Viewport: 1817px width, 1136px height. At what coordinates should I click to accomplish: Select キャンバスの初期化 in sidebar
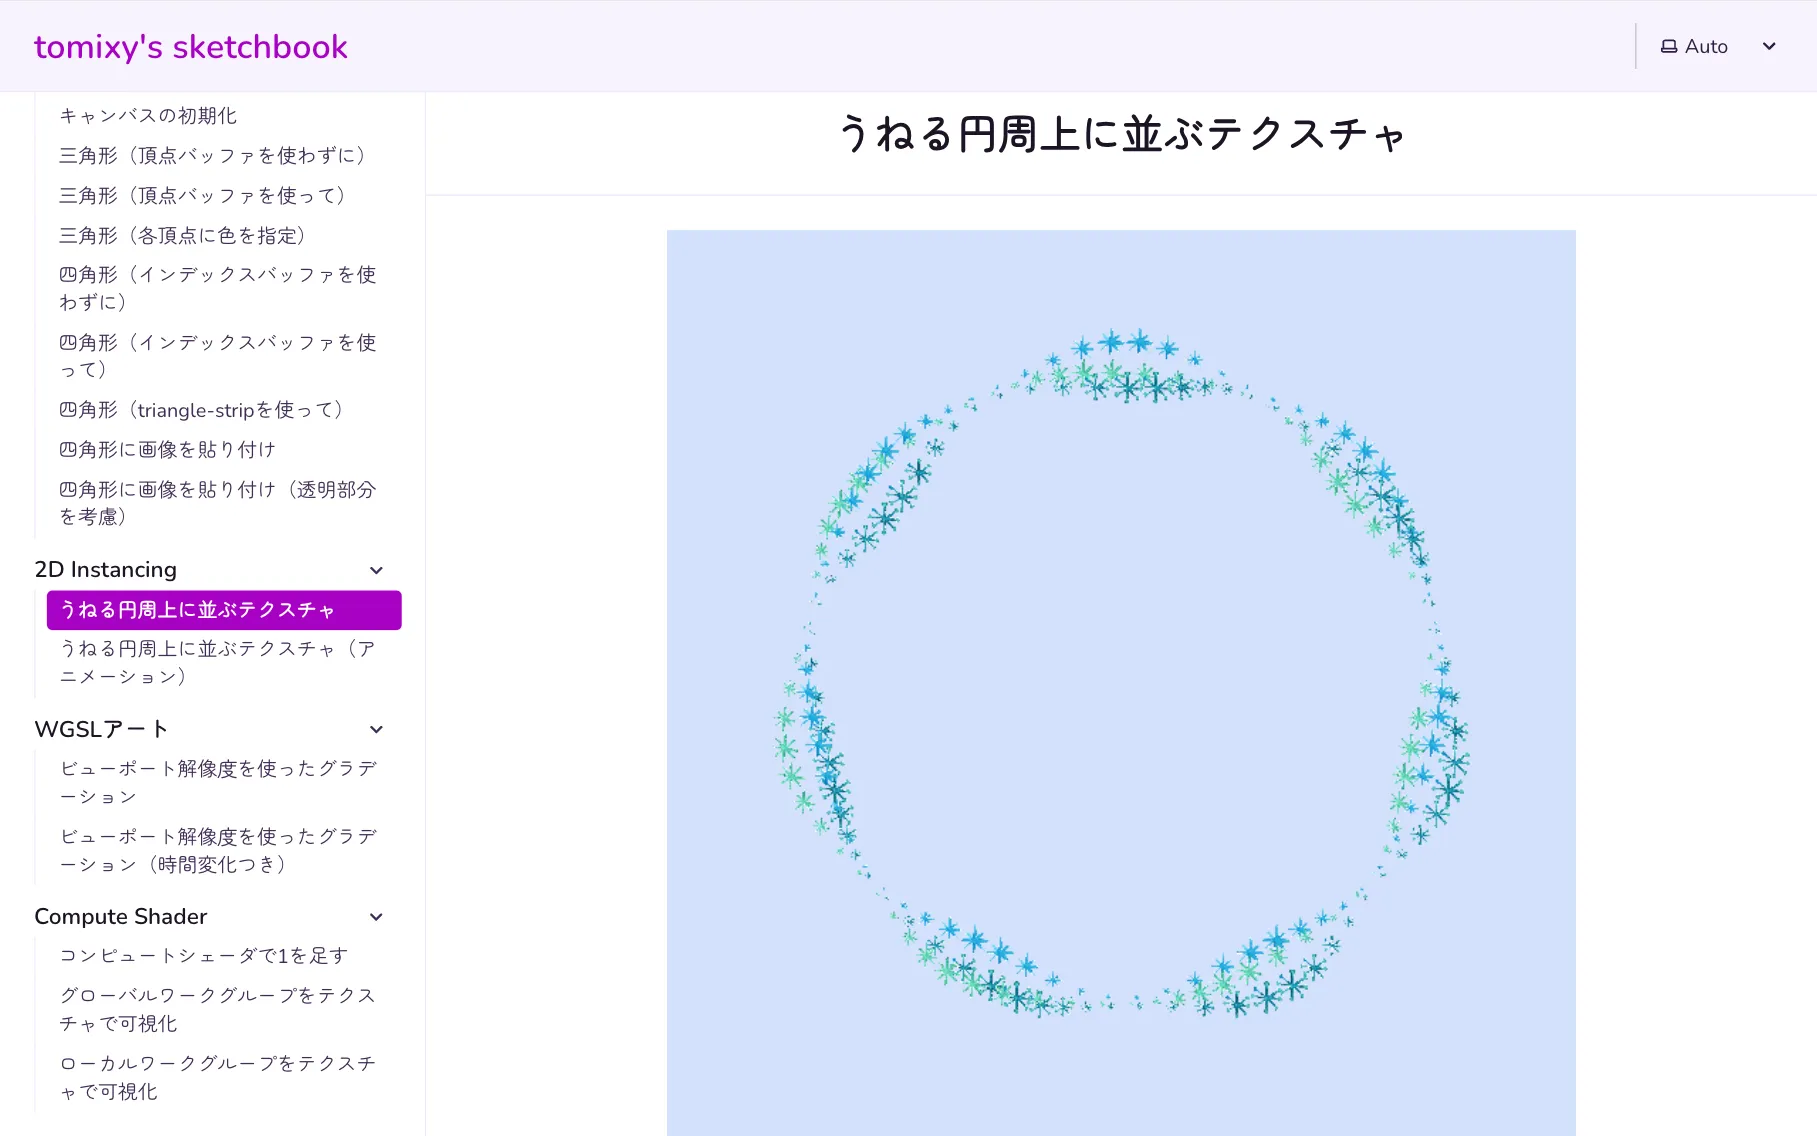(148, 116)
